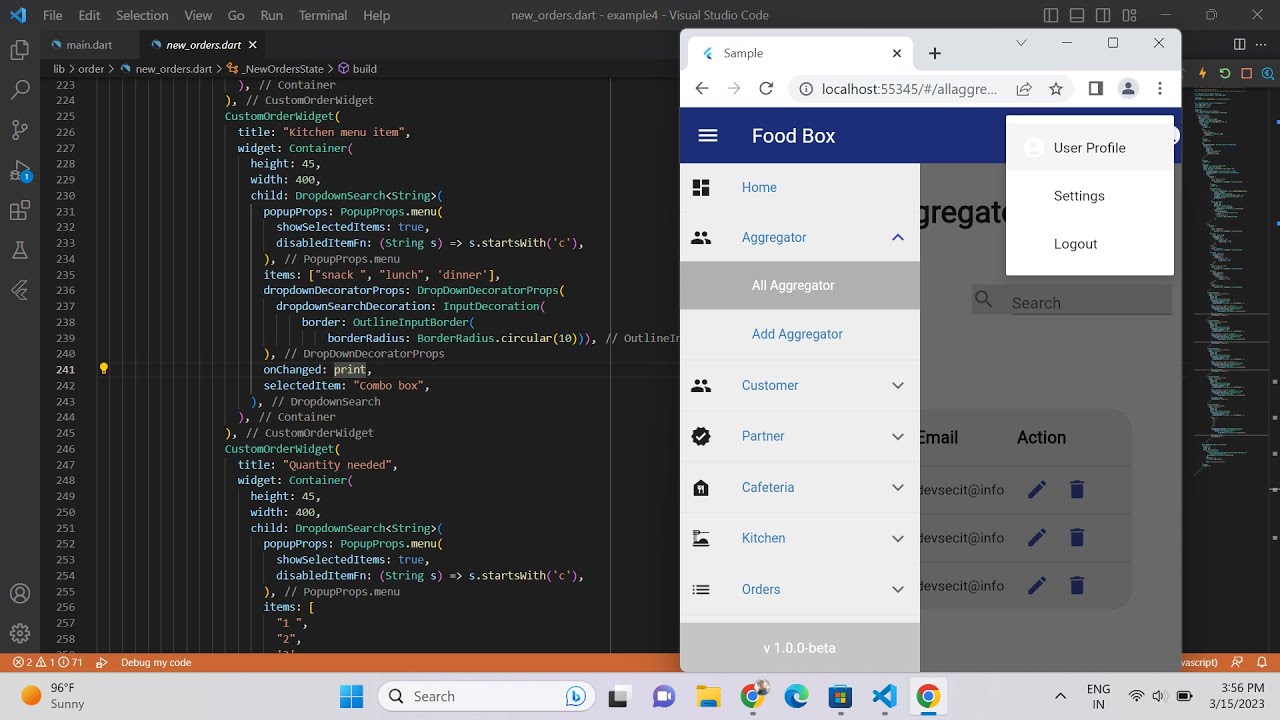Open the File menu
The image size is (1280, 720).
(53, 15)
